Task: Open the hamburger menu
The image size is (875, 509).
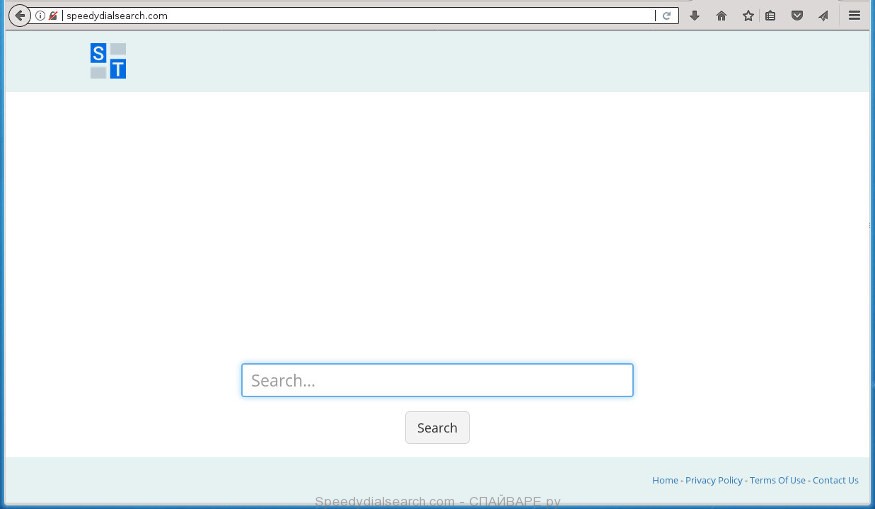Action: tap(854, 16)
